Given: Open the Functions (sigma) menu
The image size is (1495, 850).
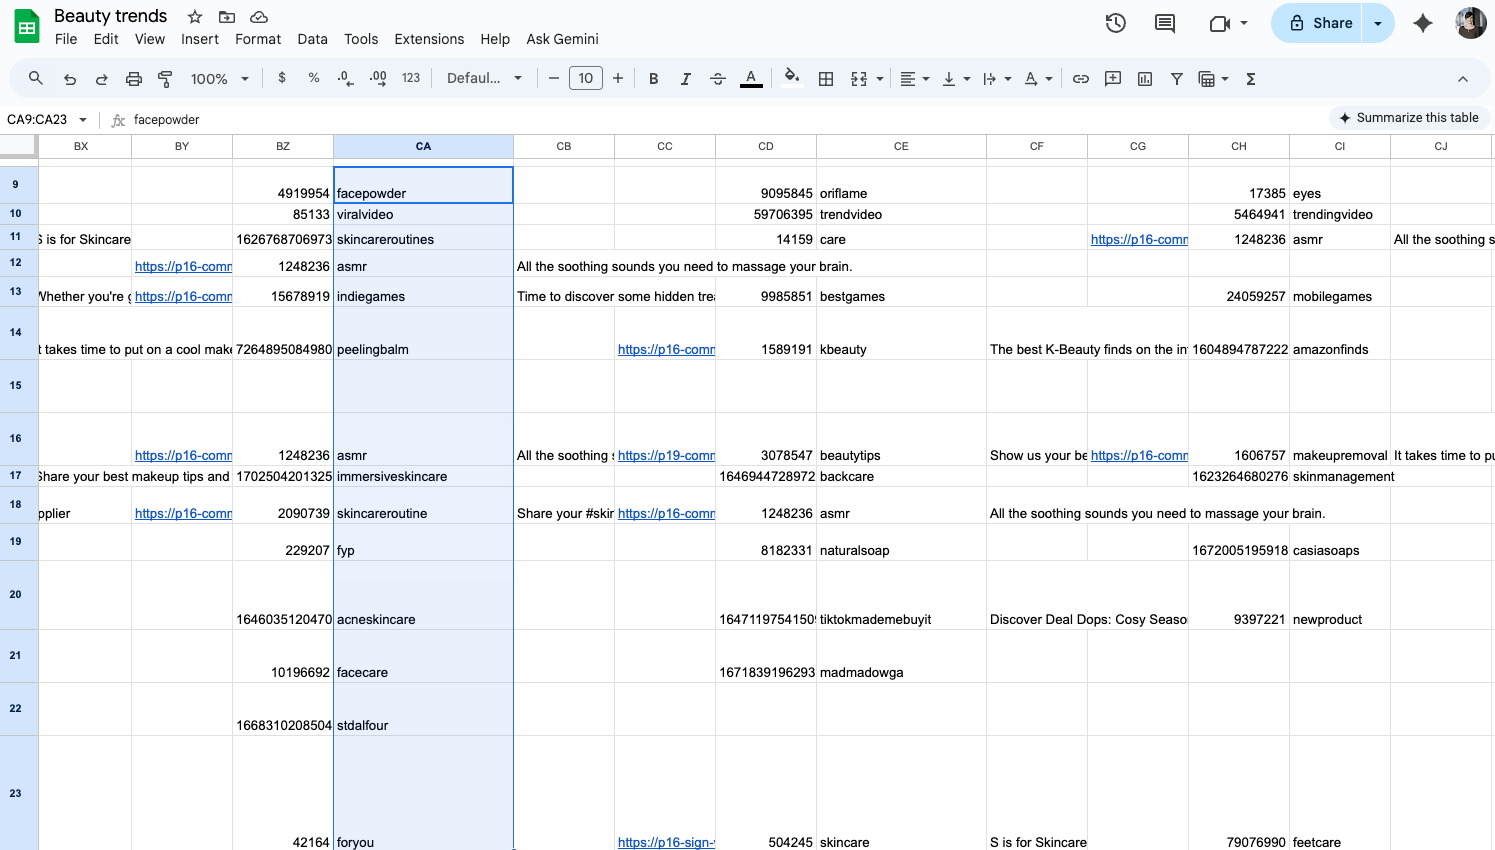Looking at the screenshot, I should point(1250,78).
